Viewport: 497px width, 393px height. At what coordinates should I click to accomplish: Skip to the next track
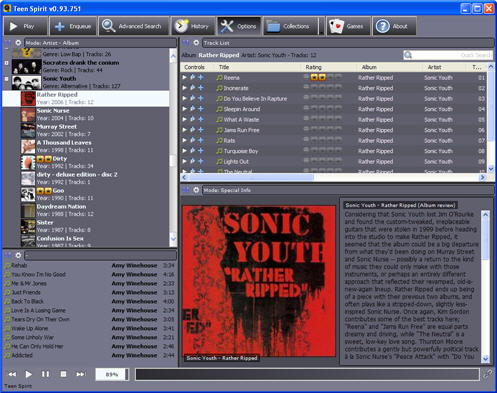click(x=80, y=374)
